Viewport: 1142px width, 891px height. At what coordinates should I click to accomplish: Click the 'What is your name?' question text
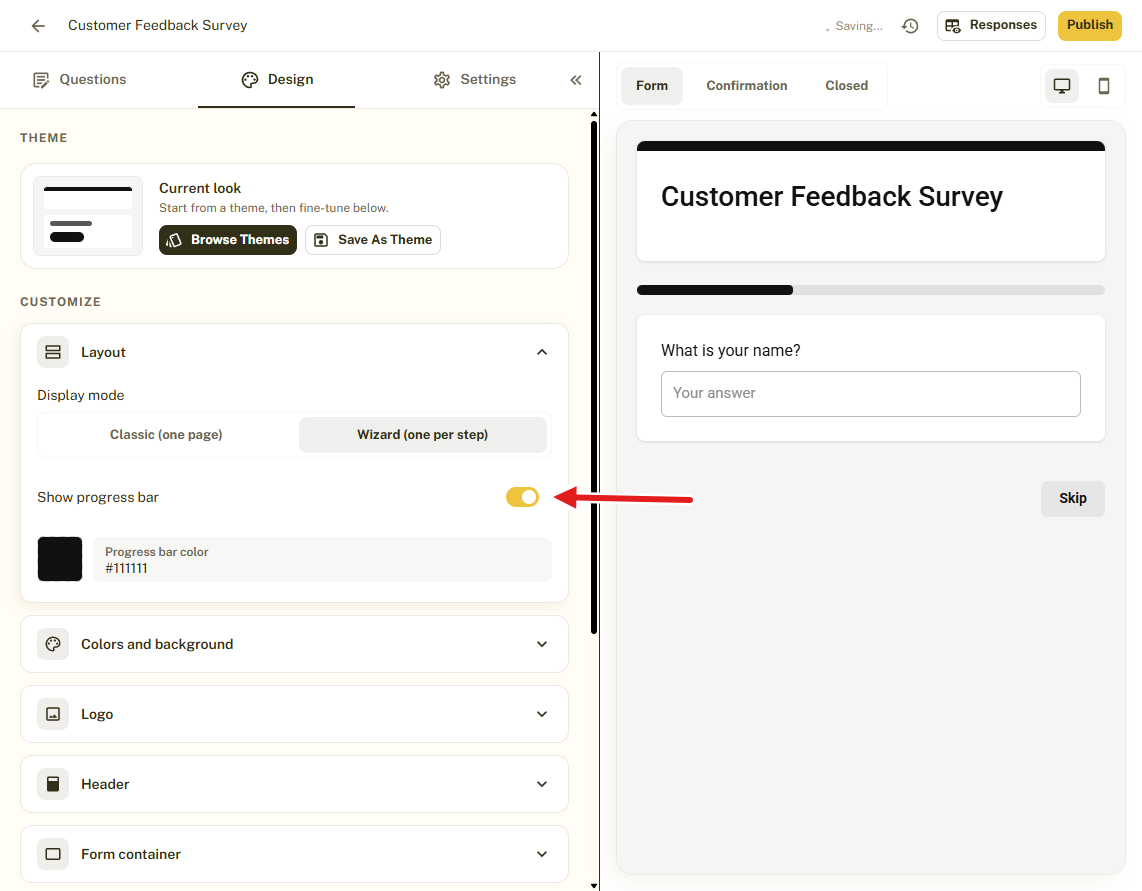pos(731,350)
